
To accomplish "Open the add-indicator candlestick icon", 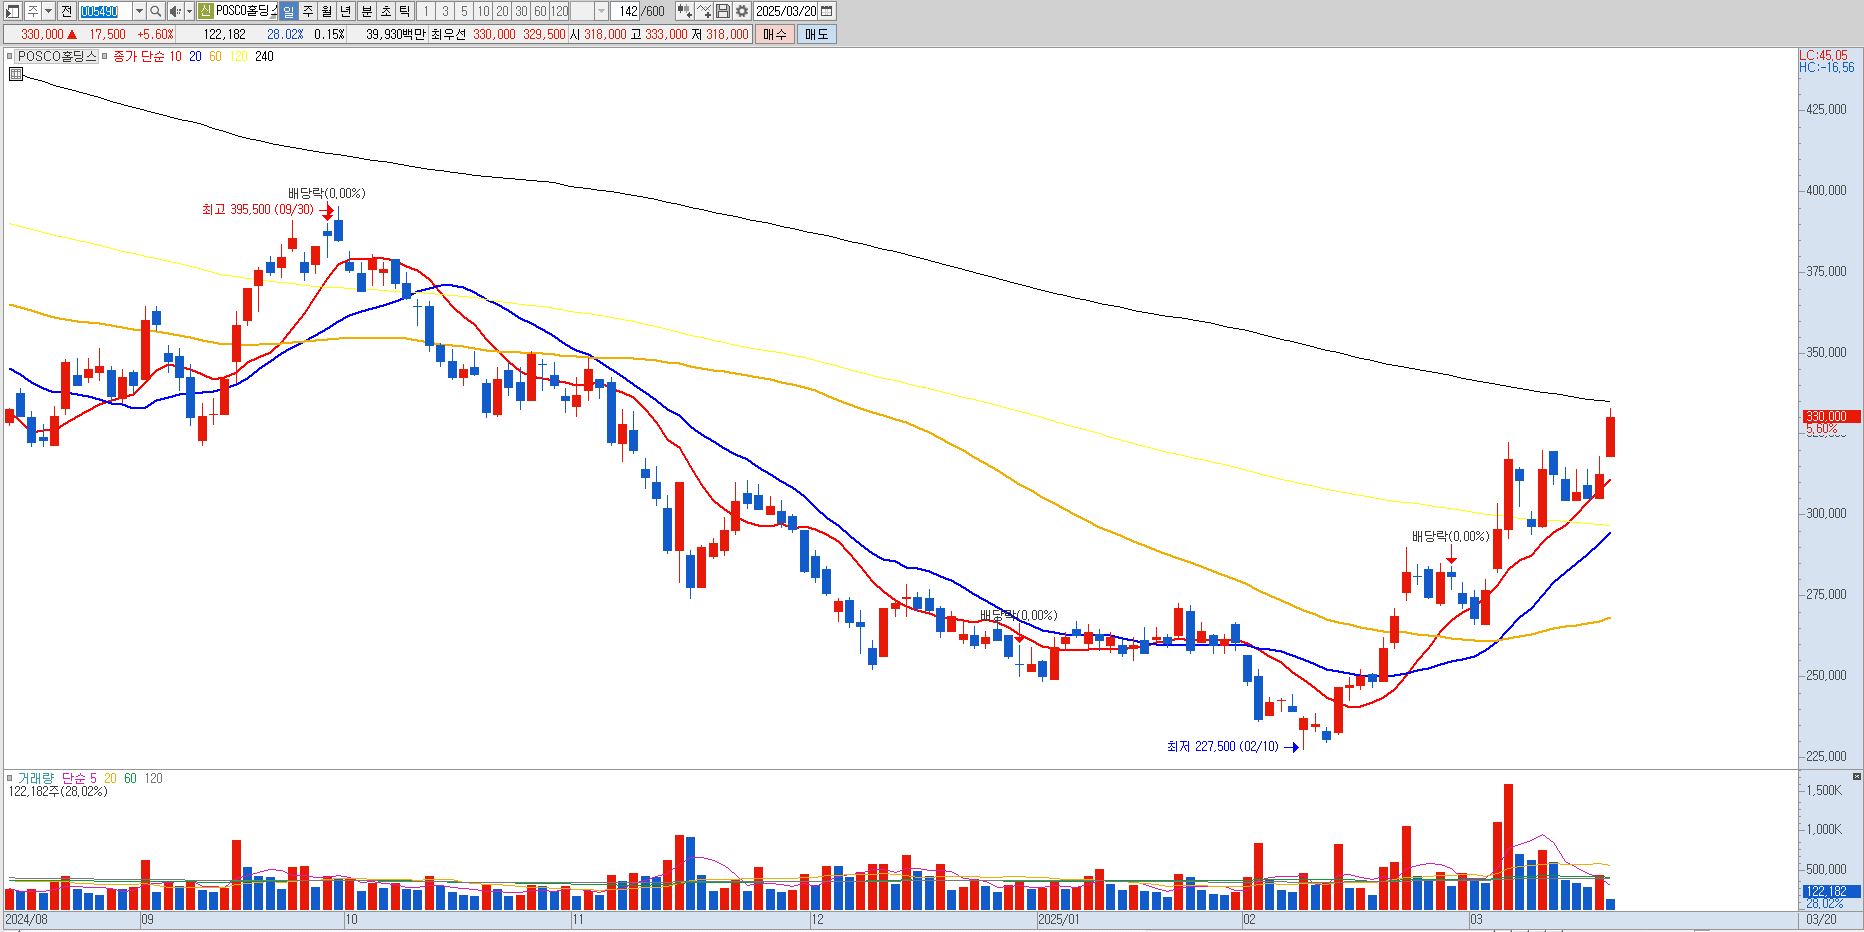I will coord(684,11).
